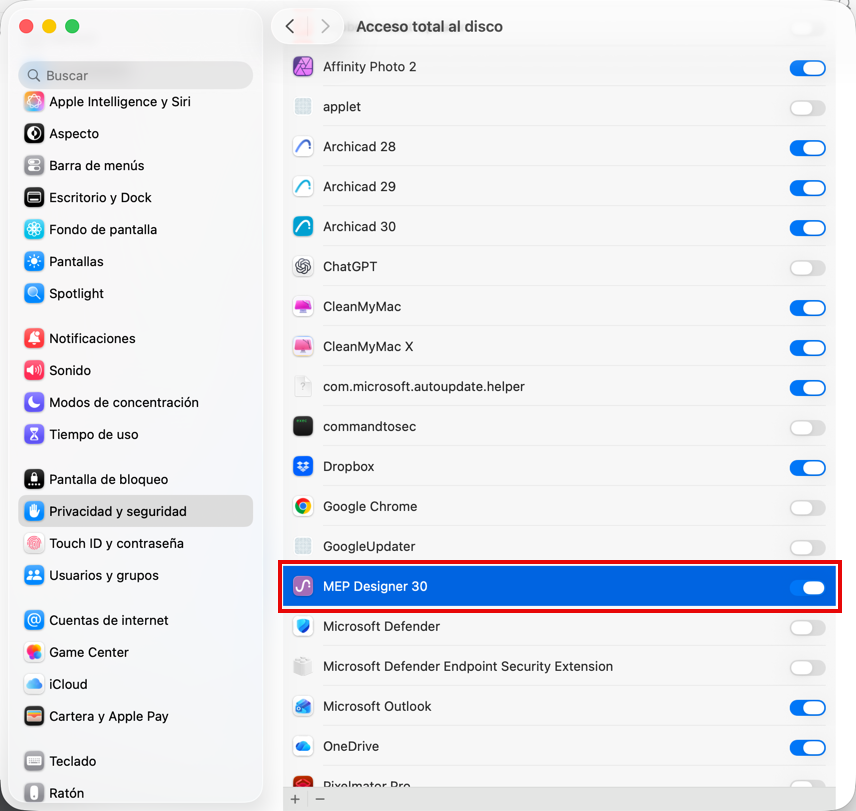Open Modos de concentración settings
Image resolution: width=856 pixels, height=811 pixels.
point(135,402)
